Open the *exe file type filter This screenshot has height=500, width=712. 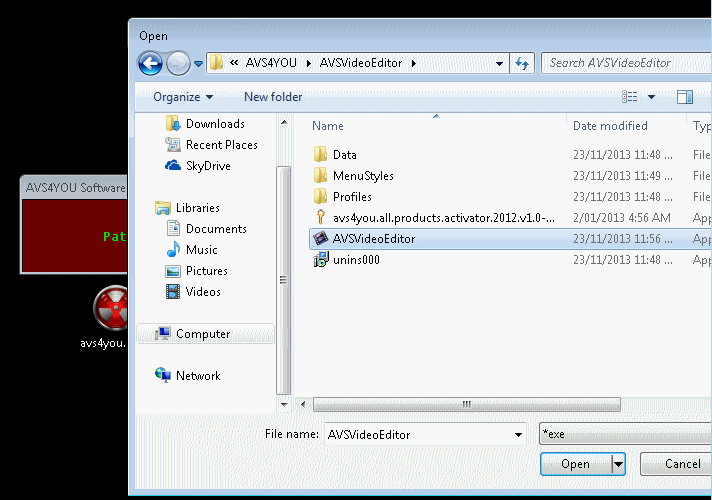tap(625, 434)
